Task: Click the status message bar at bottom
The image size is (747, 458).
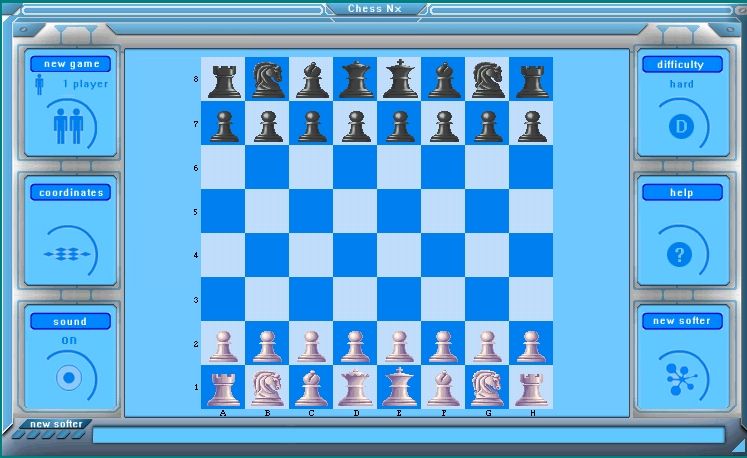Action: (409, 435)
